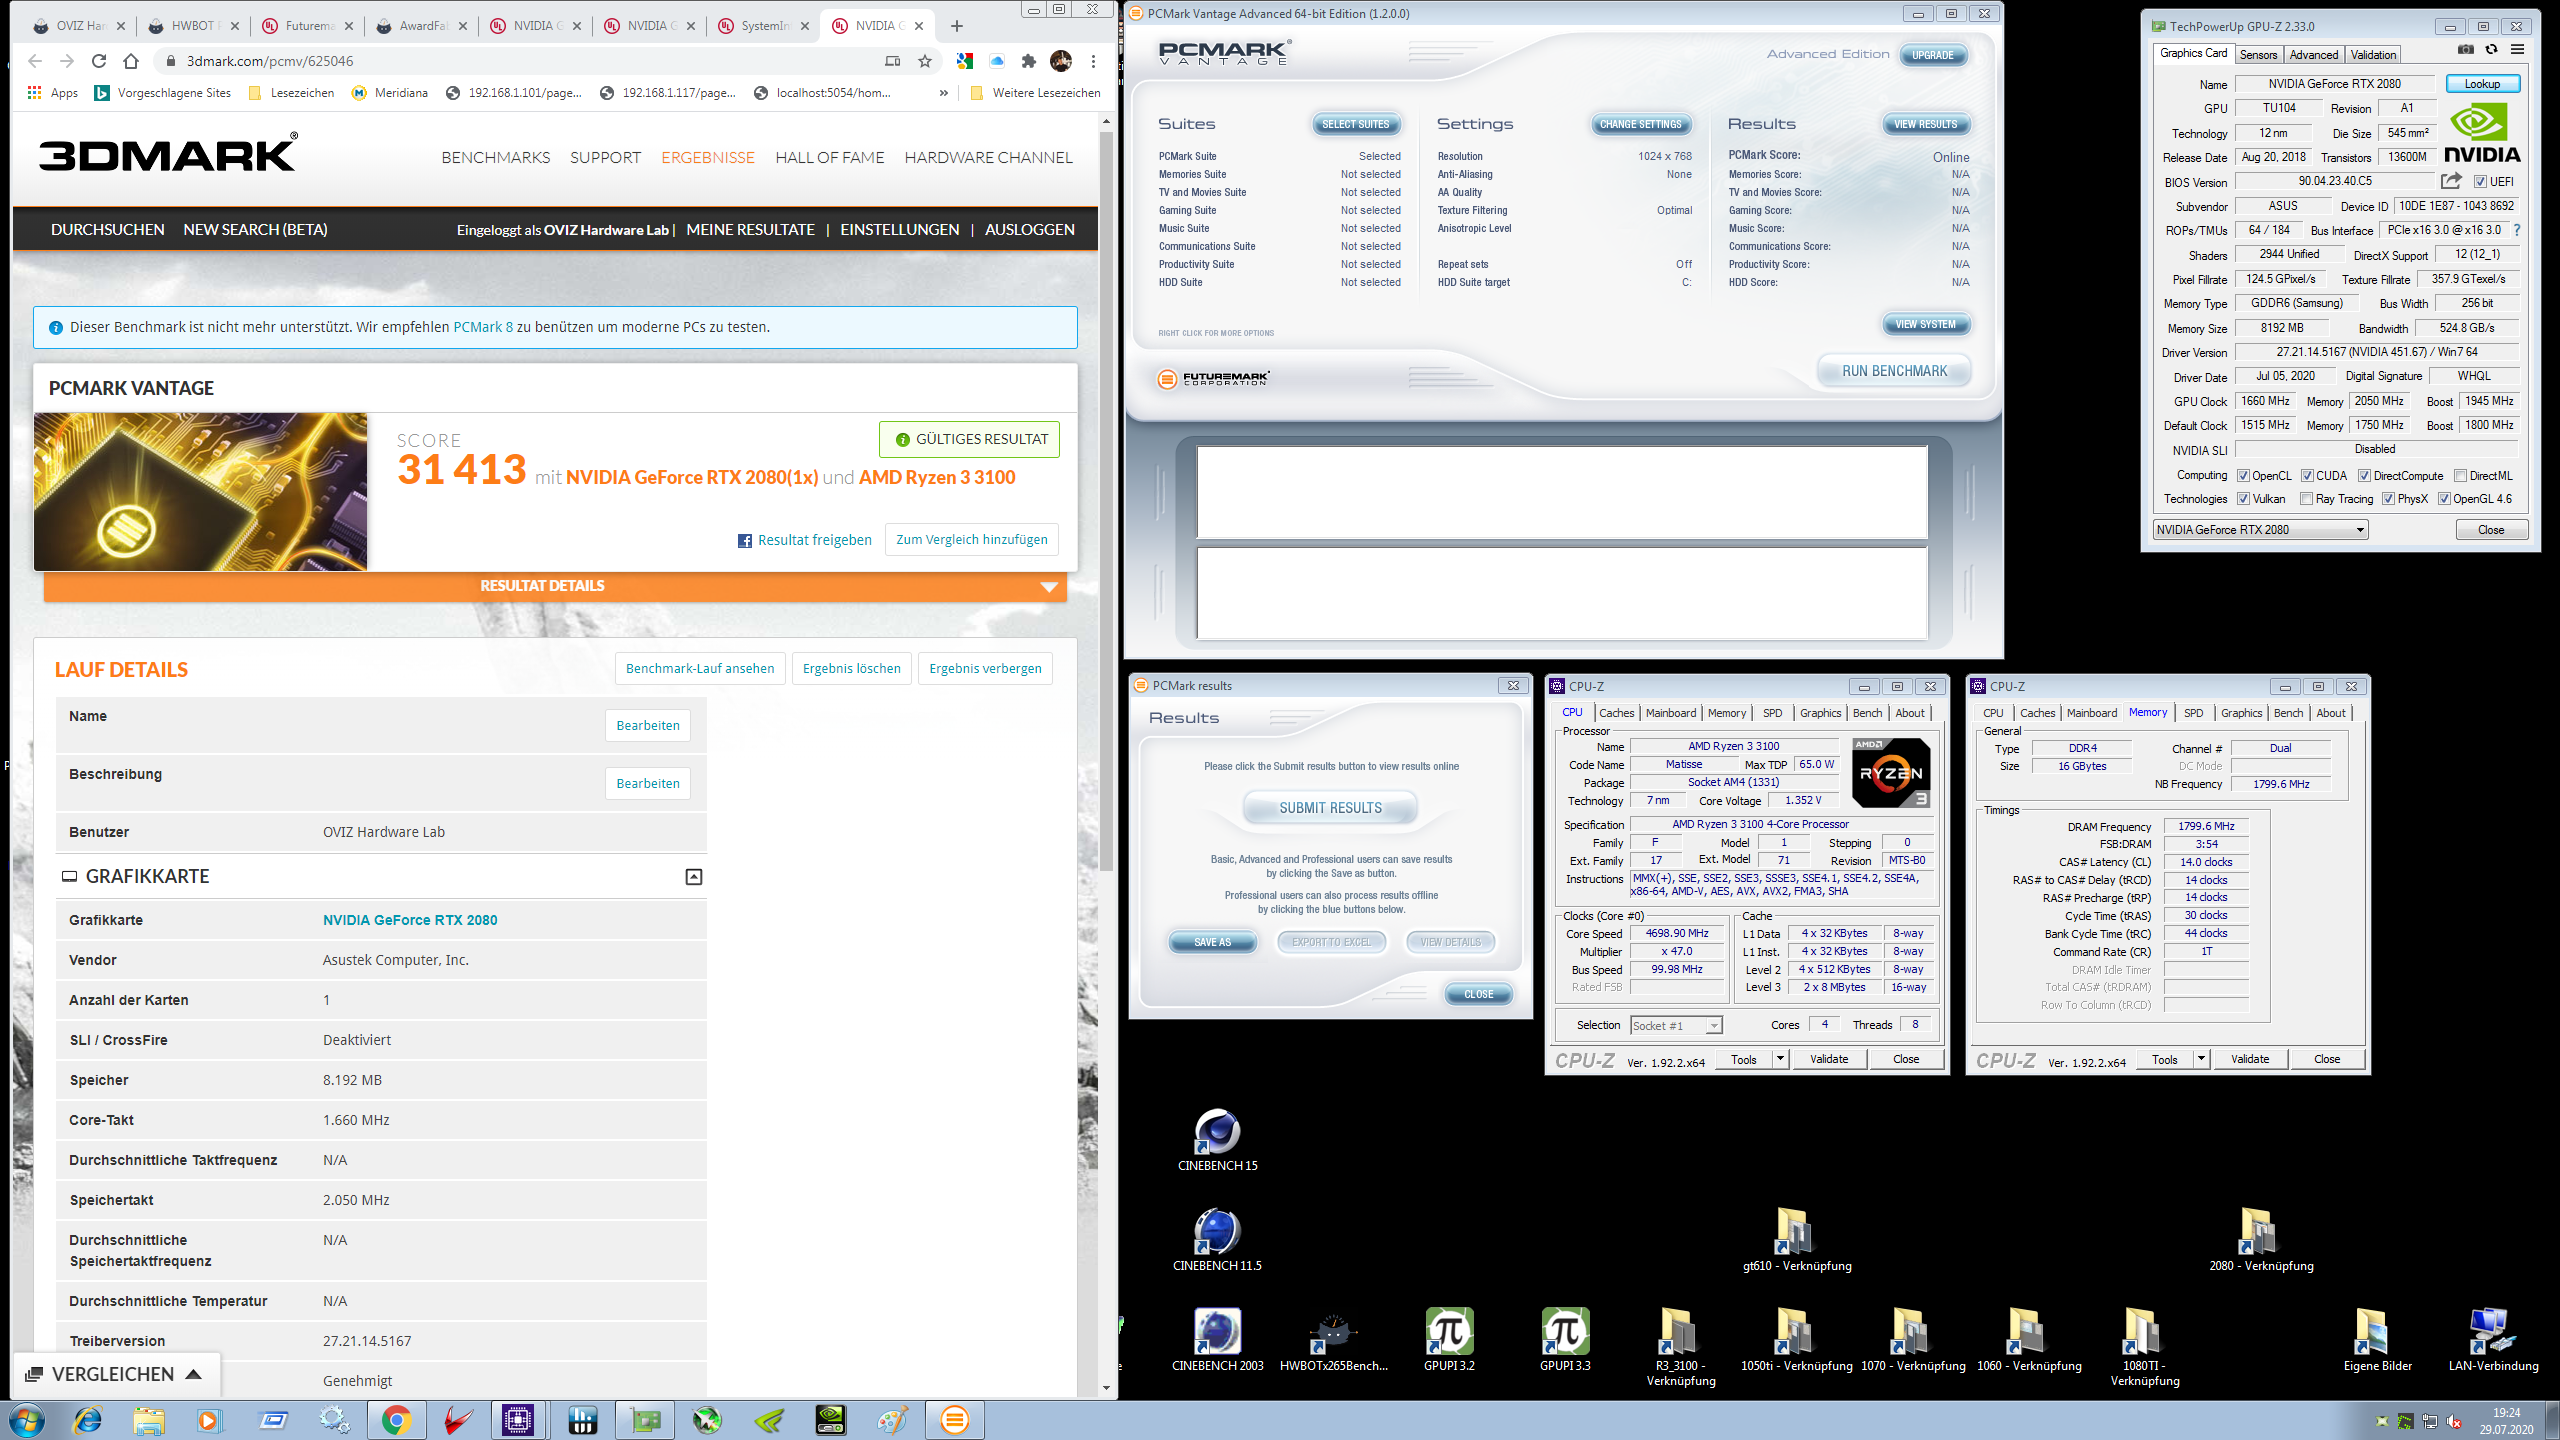This screenshot has height=1440, width=2560.
Task: Open BENCHMARKS in 3DMark menu
Action: point(496,158)
